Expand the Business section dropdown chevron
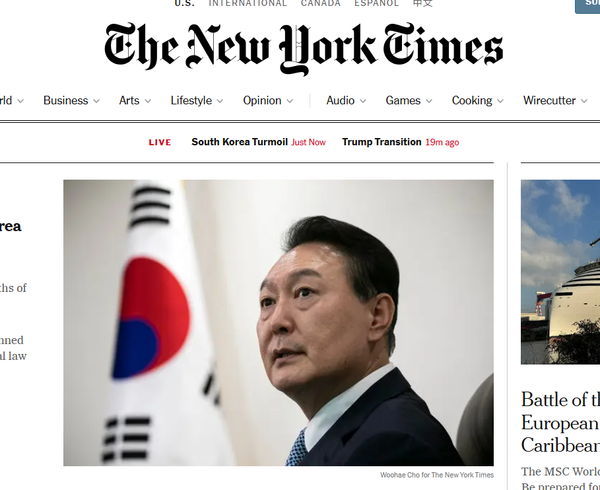 point(96,101)
